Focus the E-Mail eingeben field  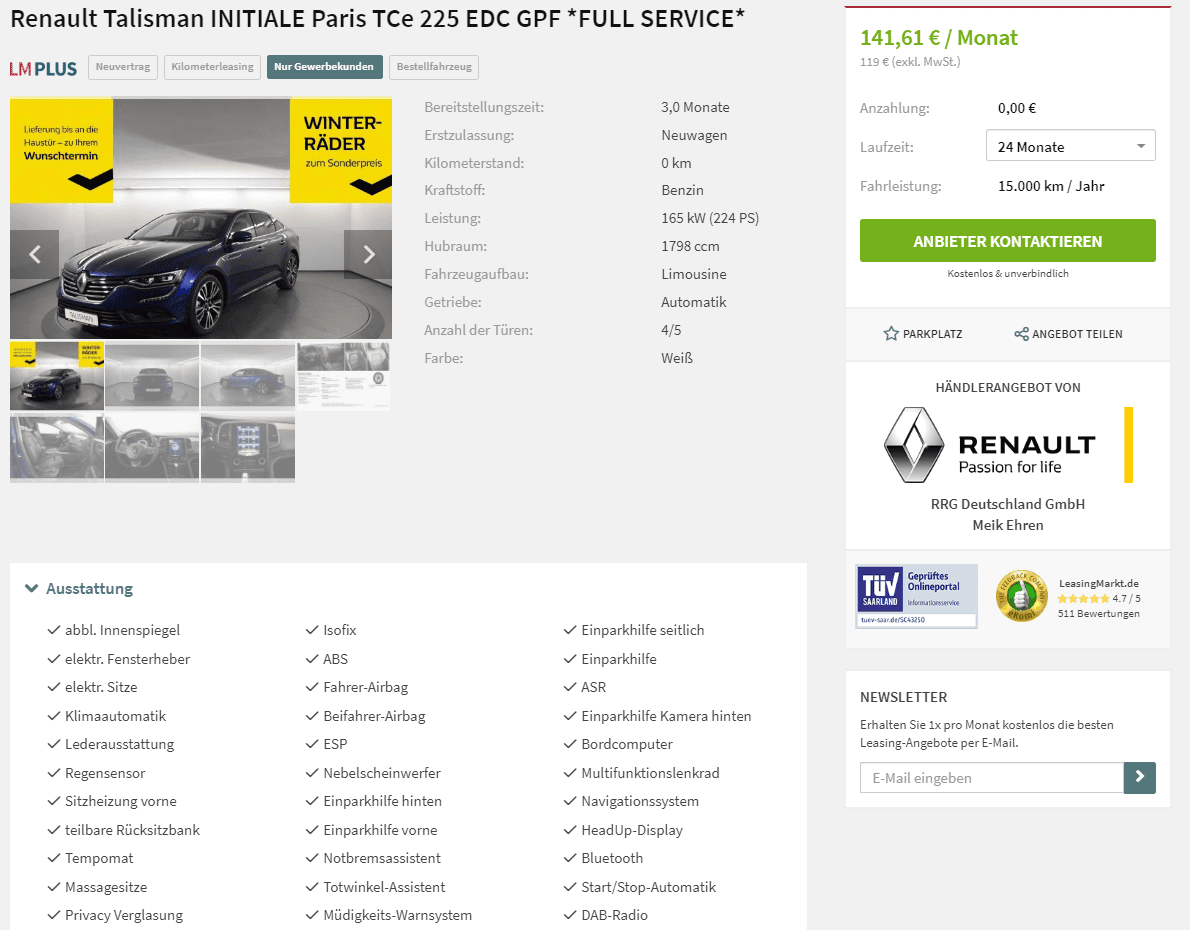pos(991,777)
